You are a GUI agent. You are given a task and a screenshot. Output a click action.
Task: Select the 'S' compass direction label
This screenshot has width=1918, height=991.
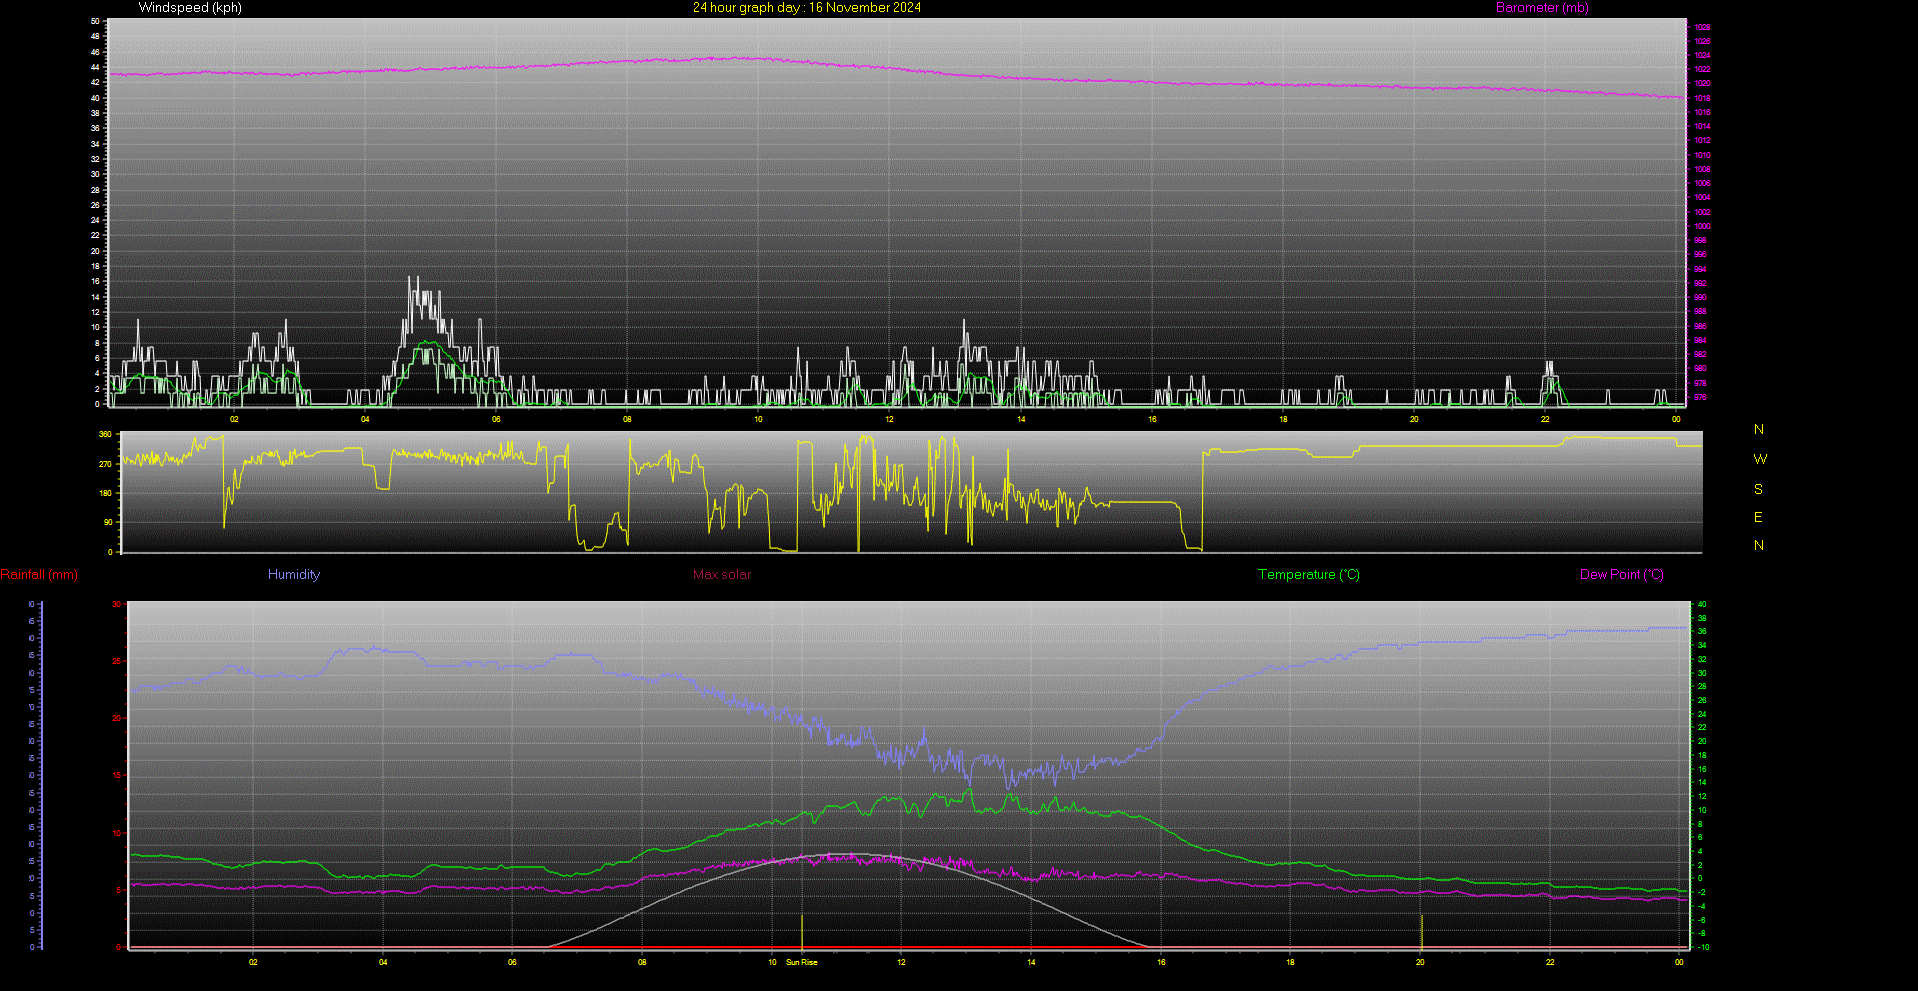(x=1758, y=490)
